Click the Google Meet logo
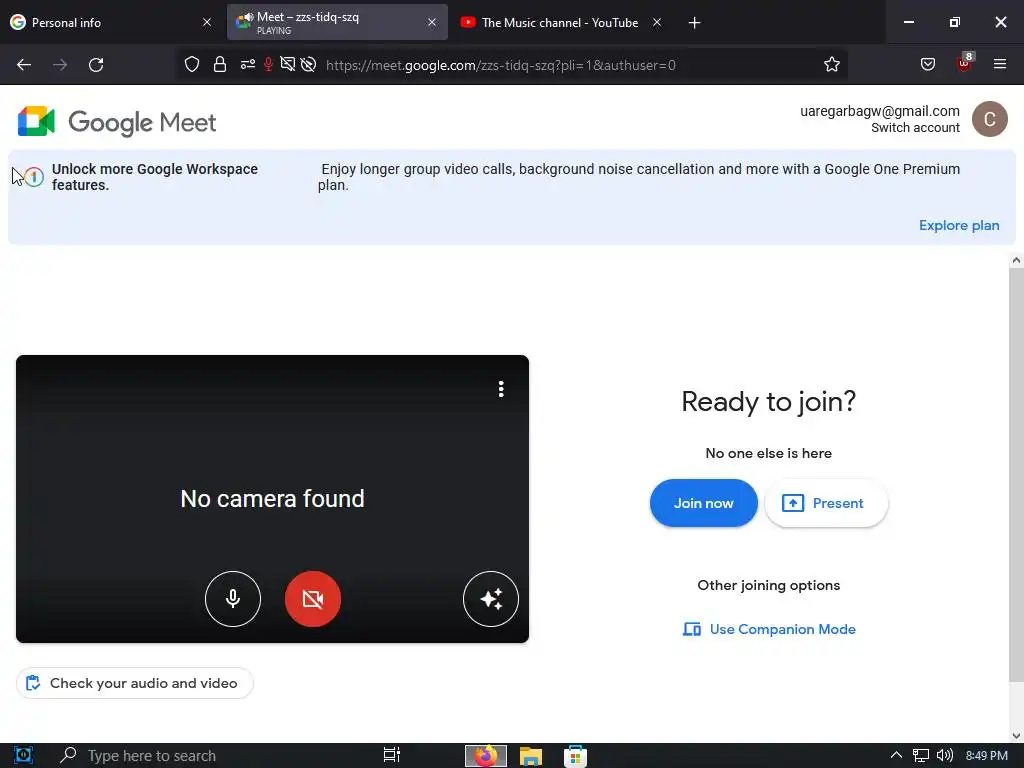The height and width of the screenshot is (768, 1024). [117, 121]
